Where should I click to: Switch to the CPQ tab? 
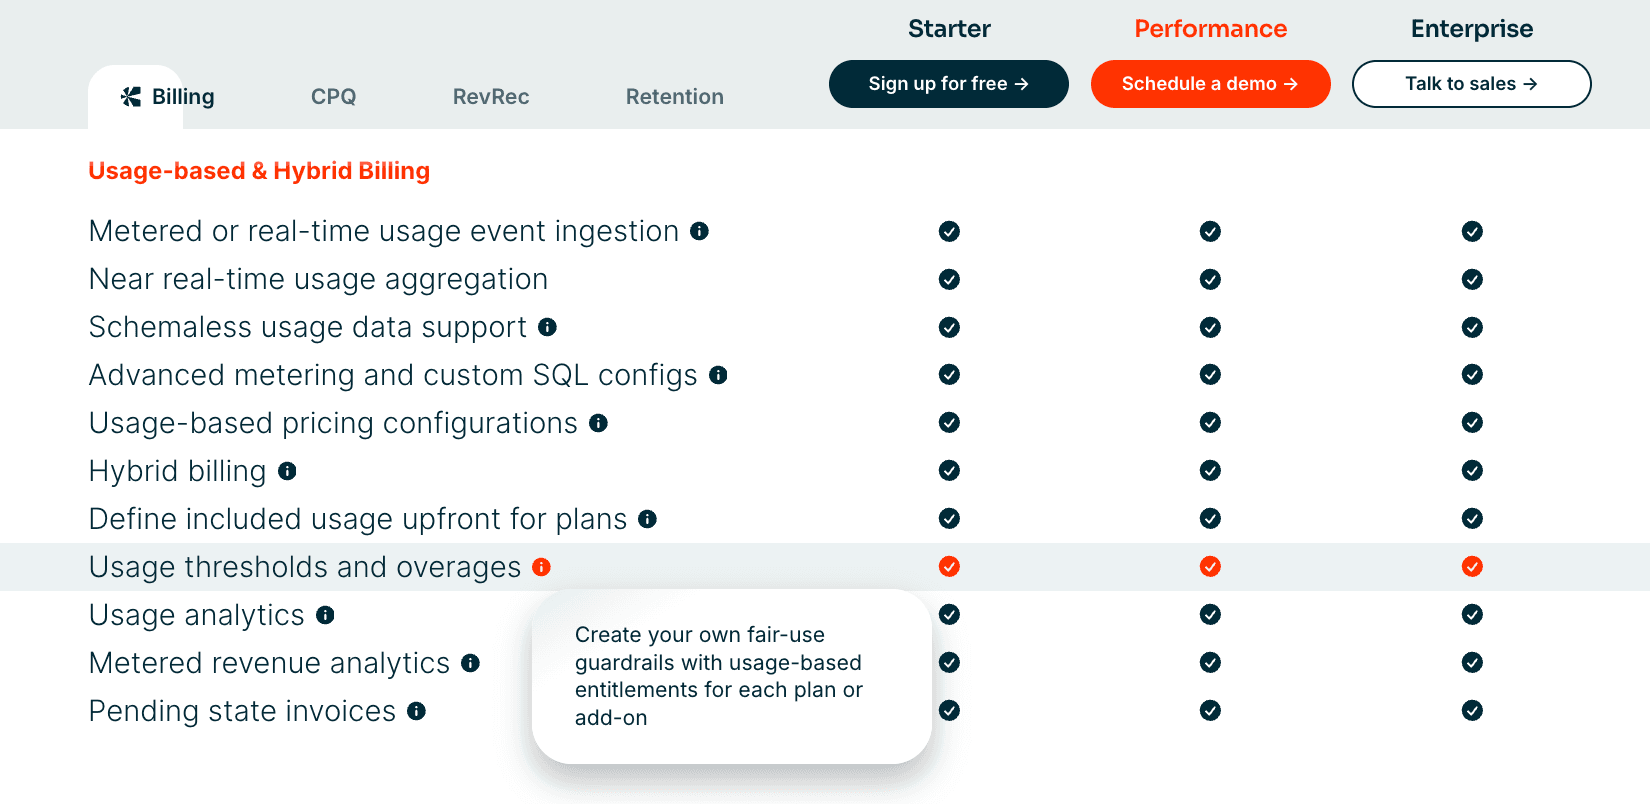coord(333,97)
